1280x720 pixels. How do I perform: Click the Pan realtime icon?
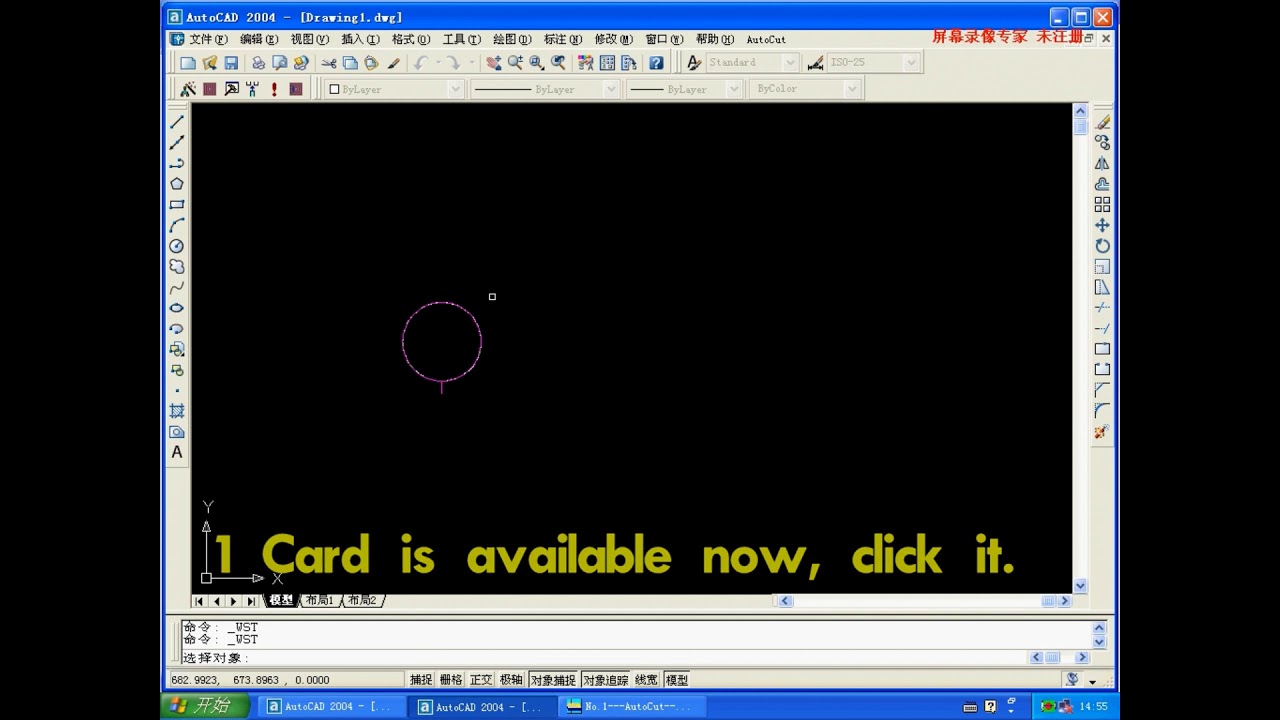(x=493, y=63)
